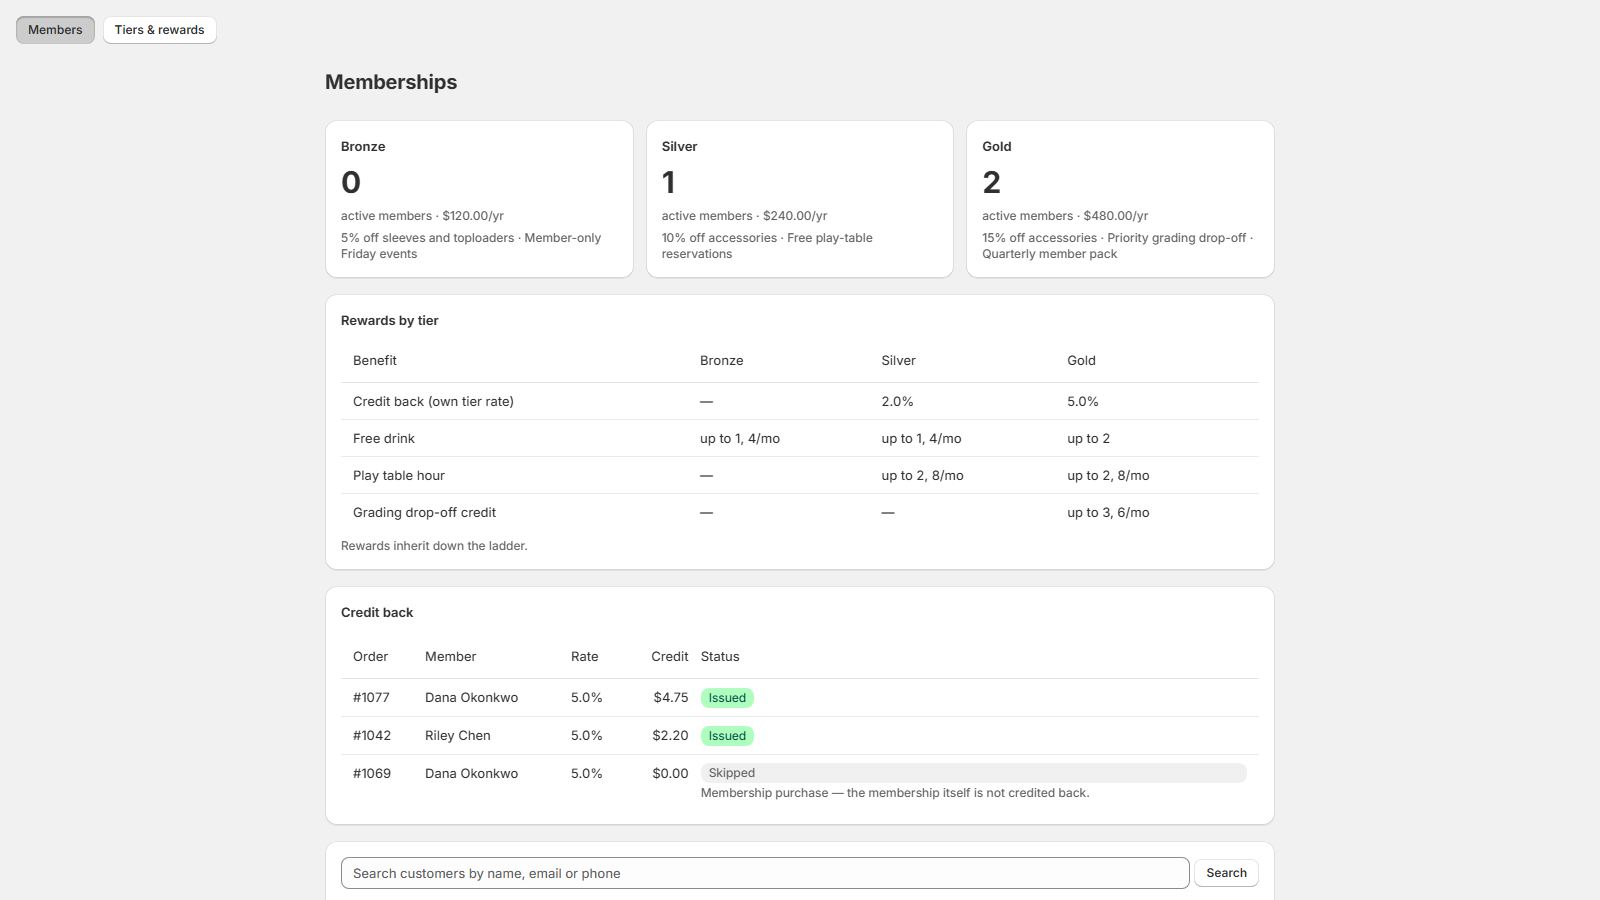Viewport: 1600px width, 900px height.
Task: Click the Credit back section heading
Action: pos(377,612)
